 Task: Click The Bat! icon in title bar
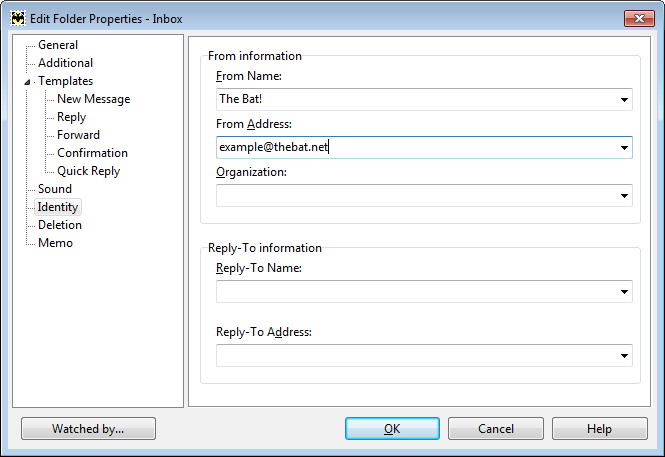[x=18, y=19]
